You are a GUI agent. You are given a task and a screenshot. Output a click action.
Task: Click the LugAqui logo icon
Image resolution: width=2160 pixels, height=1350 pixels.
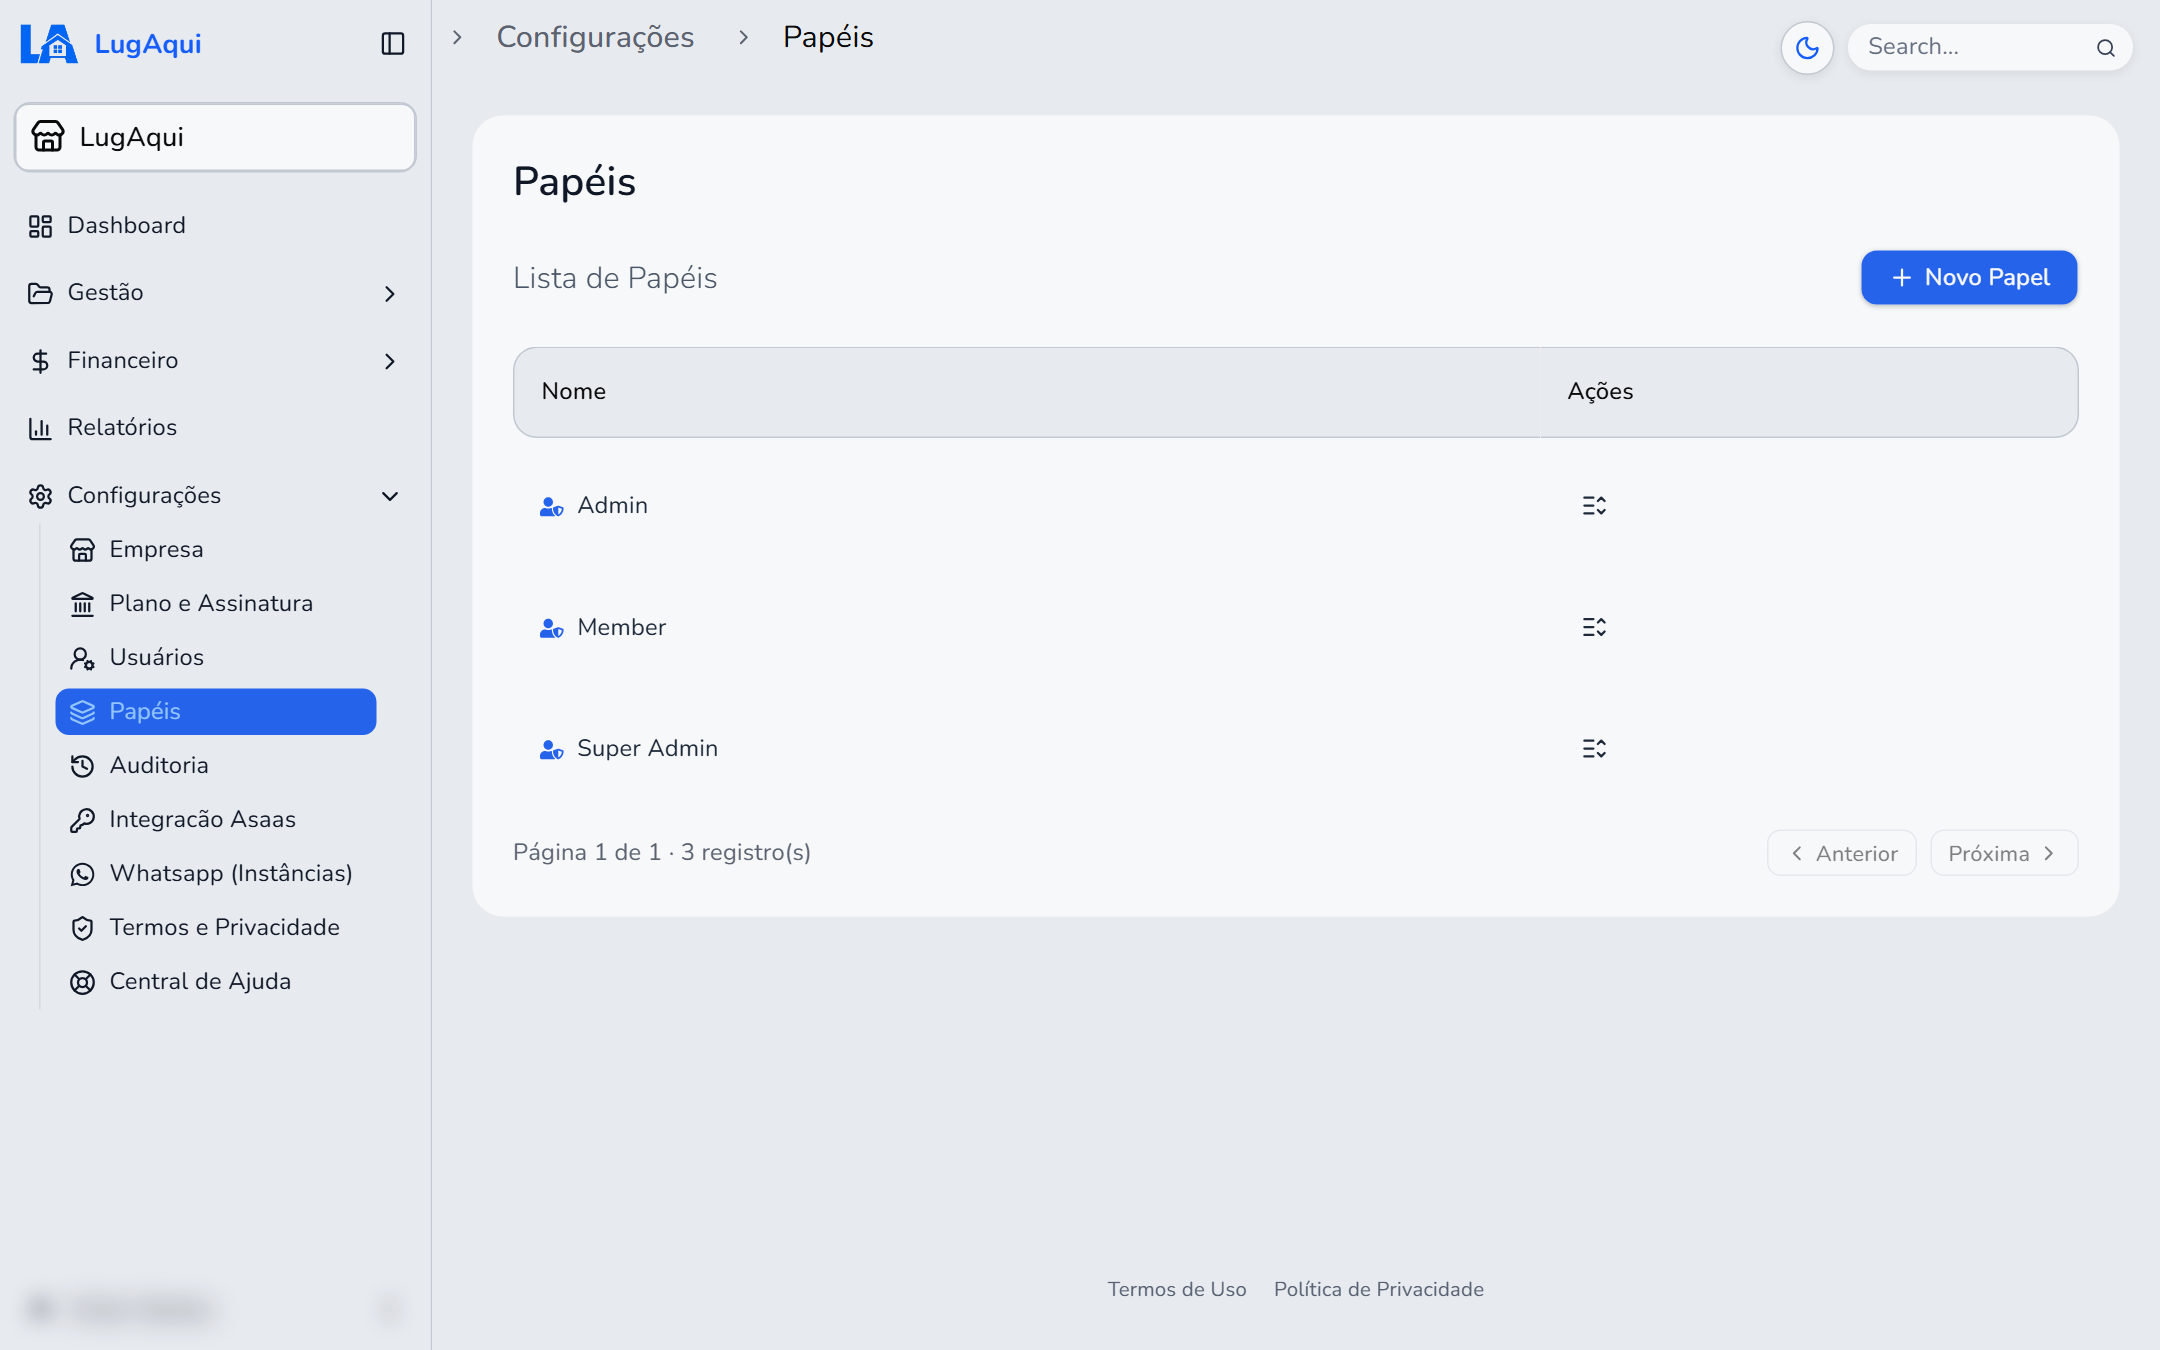point(48,44)
